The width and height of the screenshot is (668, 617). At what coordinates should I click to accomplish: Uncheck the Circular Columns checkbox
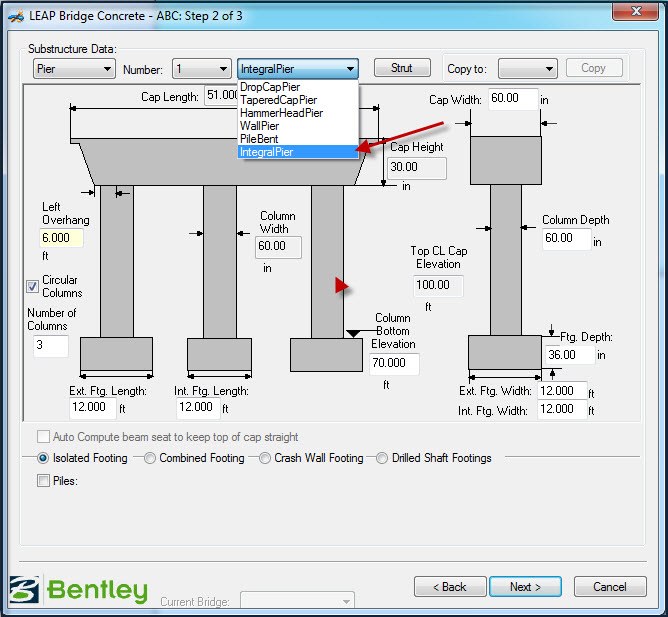click(33, 286)
